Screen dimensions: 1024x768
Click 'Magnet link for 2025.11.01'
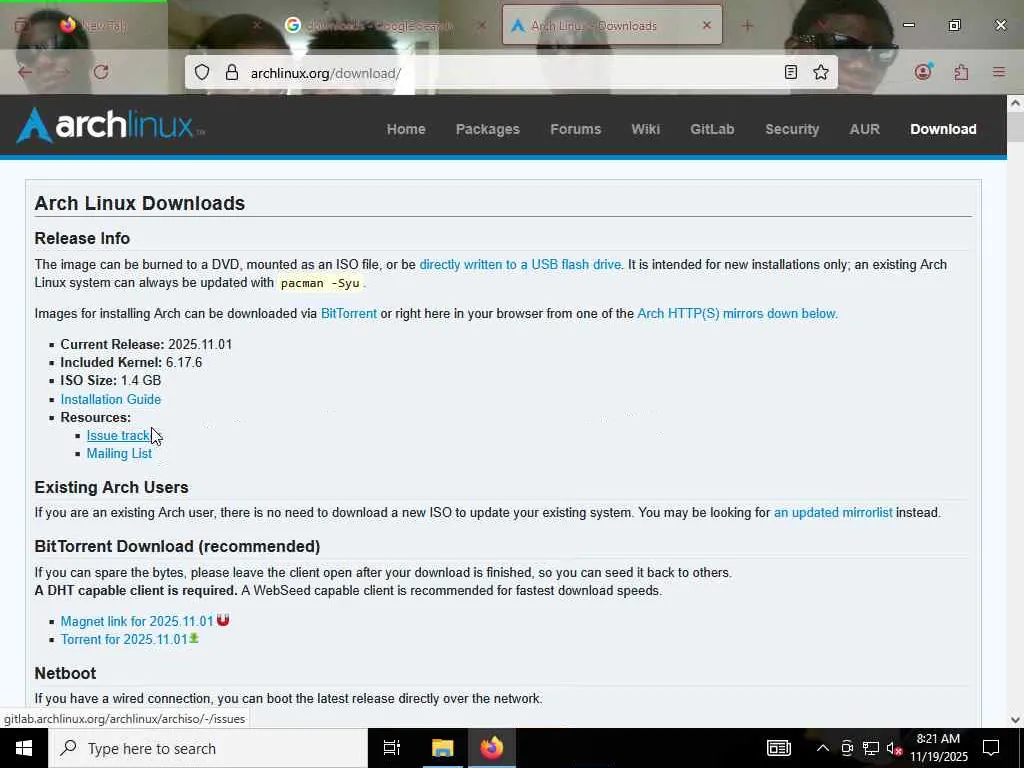coord(137,621)
